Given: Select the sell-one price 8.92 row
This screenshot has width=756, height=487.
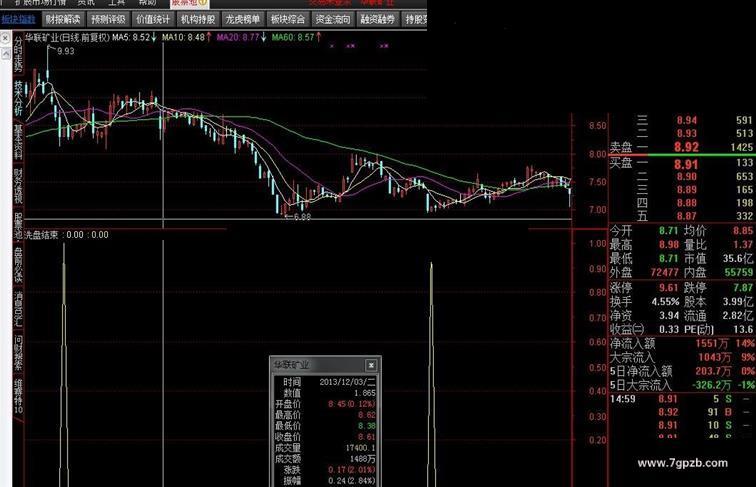Looking at the screenshot, I should tap(682, 147).
